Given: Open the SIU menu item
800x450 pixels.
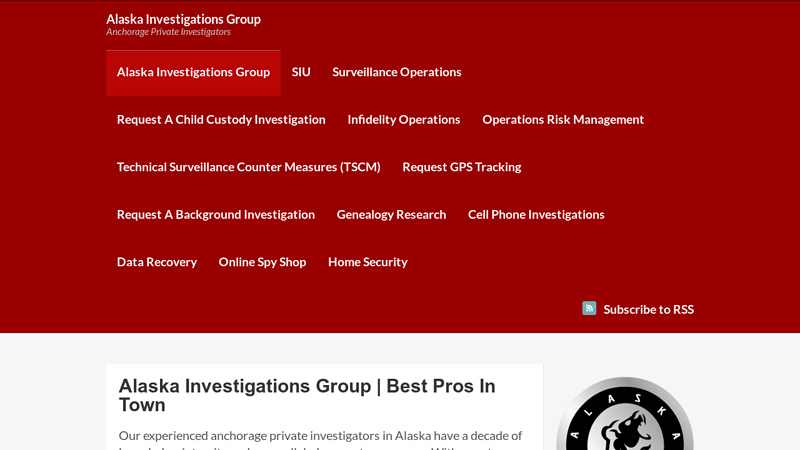Looking at the screenshot, I should (x=301, y=72).
